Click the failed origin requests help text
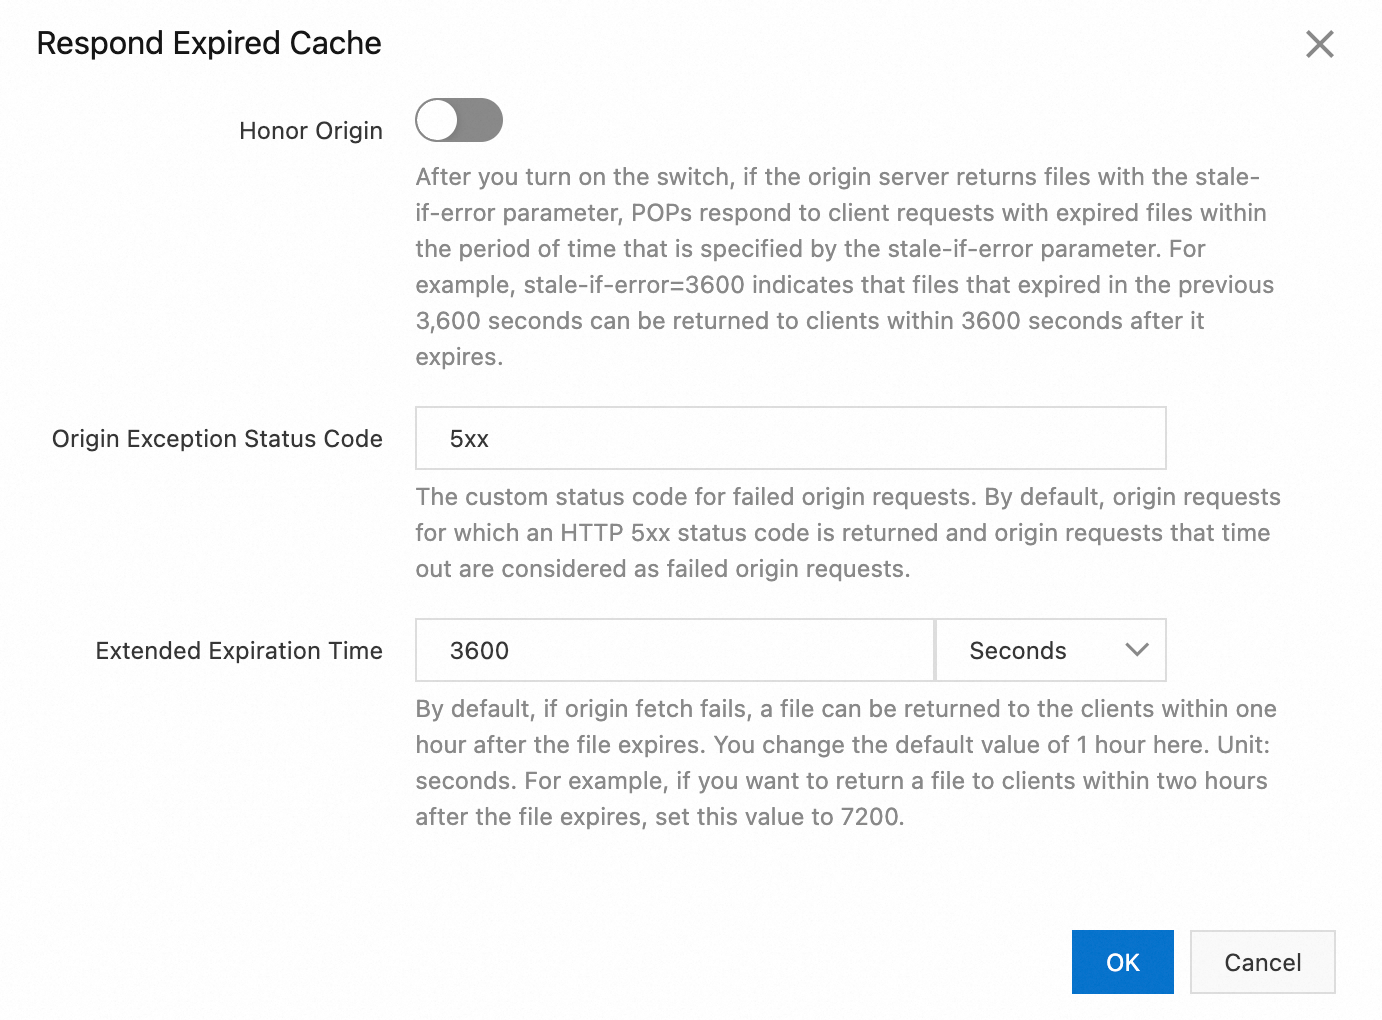 point(845,532)
